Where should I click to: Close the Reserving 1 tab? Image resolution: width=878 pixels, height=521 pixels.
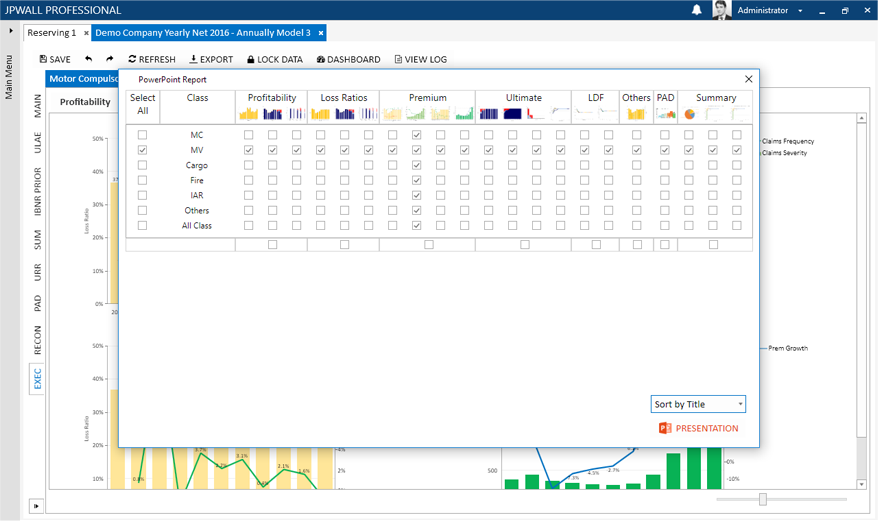86,33
